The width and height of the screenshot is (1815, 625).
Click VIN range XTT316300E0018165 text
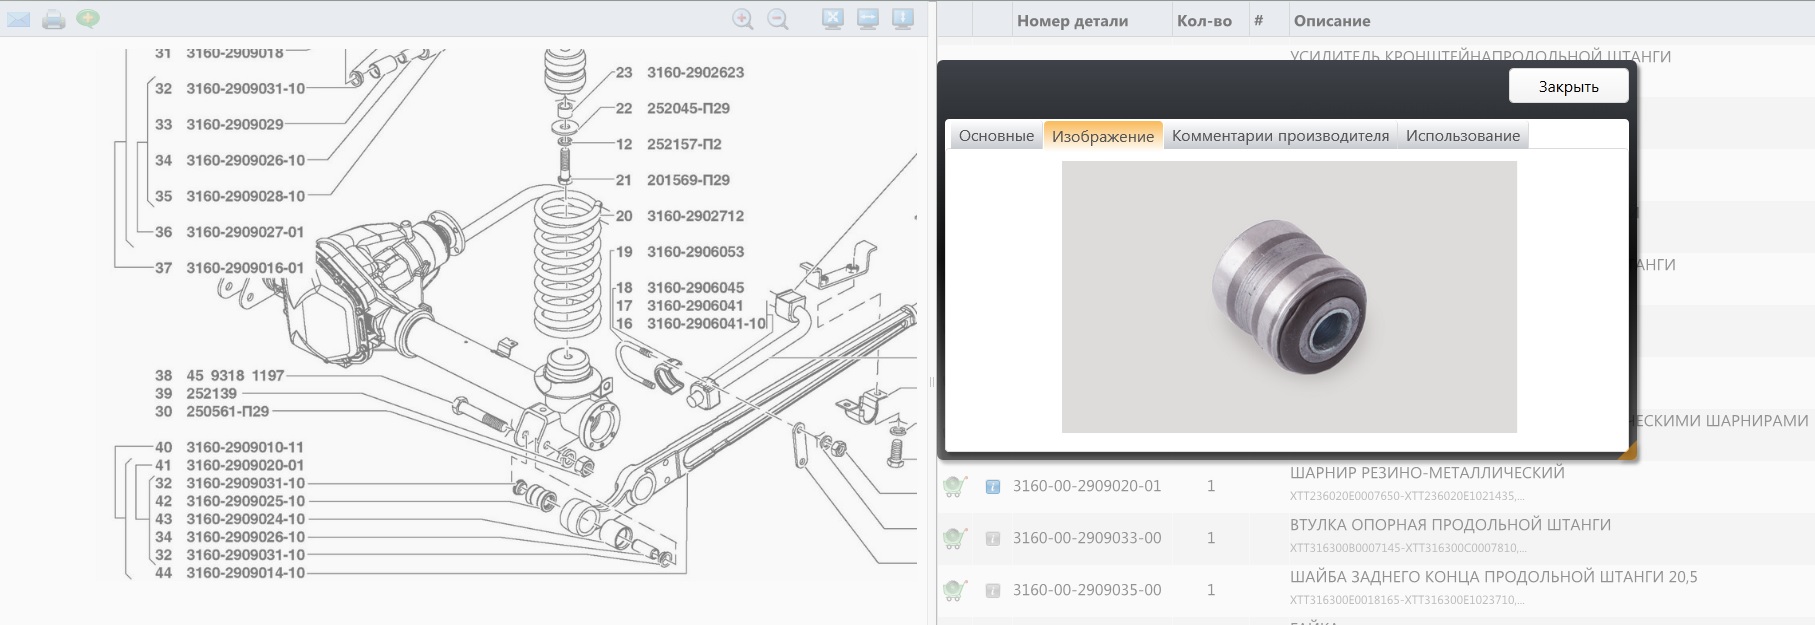(1407, 600)
